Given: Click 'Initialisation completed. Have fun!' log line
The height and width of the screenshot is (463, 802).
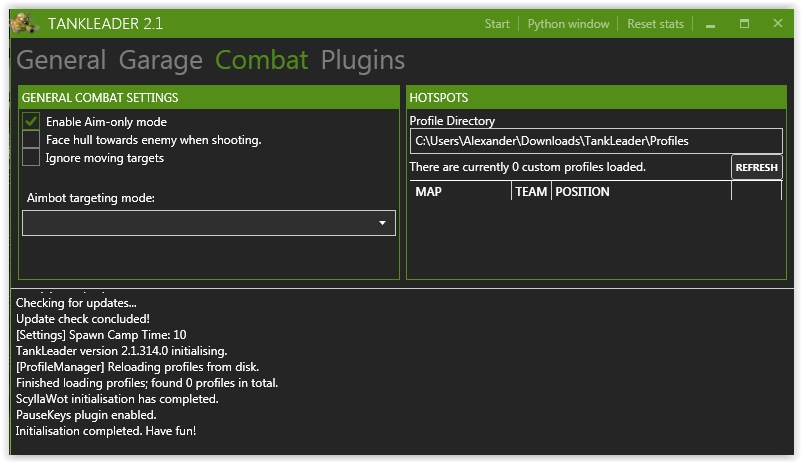Looking at the screenshot, I should pyautogui.click(x=106, y=431).
